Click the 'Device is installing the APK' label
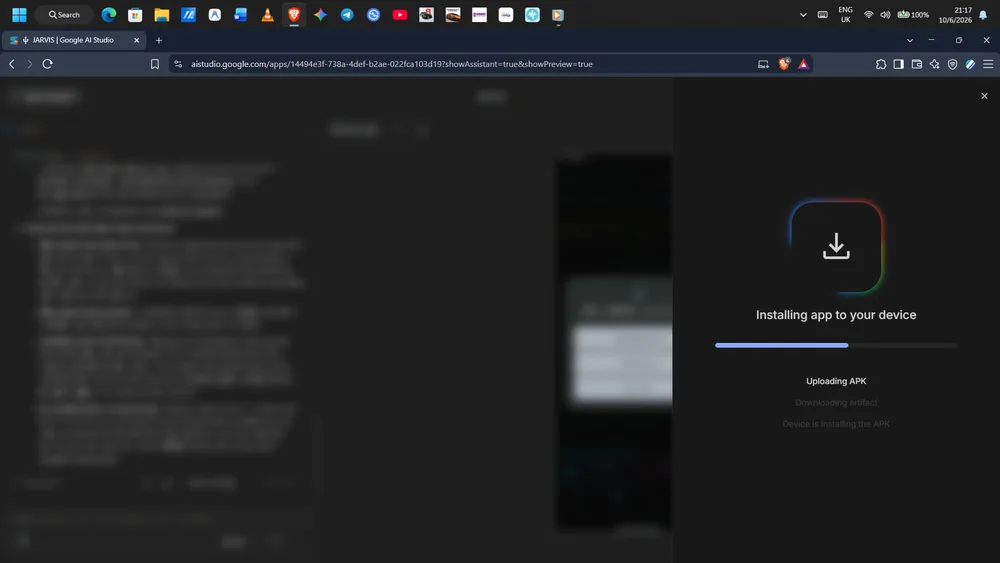The width and height of the screenshot is (1000, 563). pos(836,423)
